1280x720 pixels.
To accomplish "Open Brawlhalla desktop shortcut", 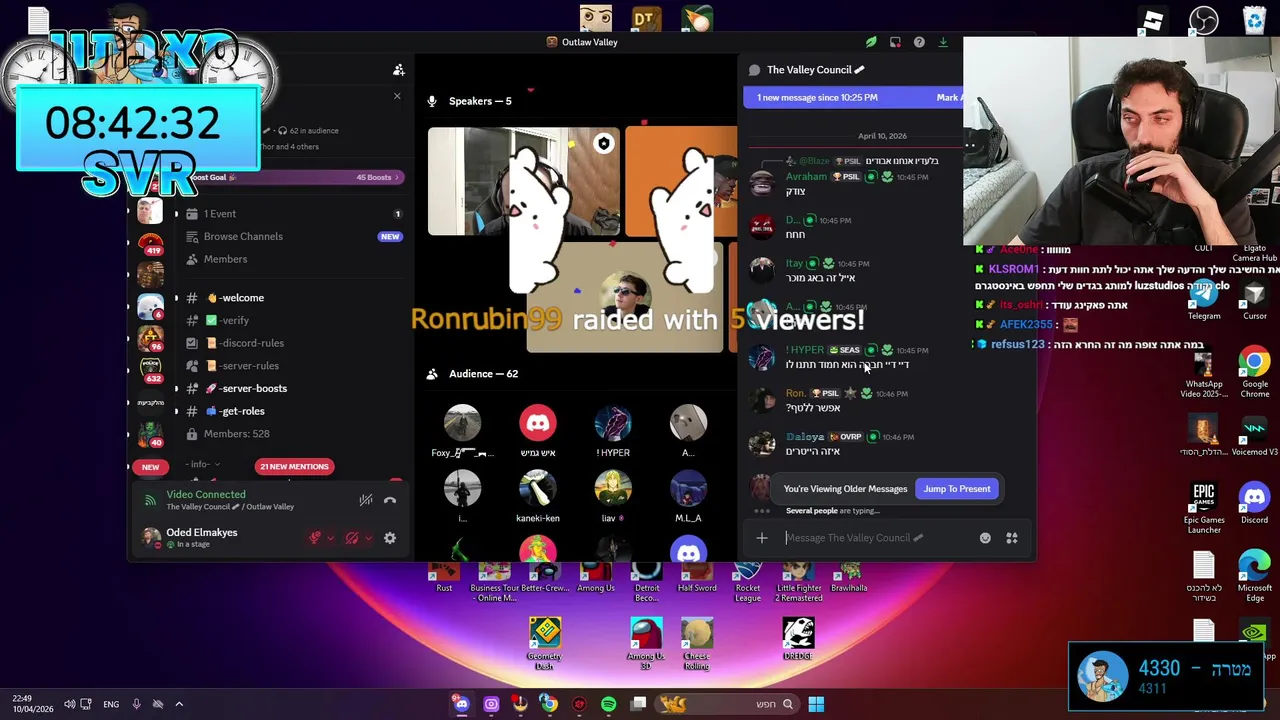I will tap(849, 576).
